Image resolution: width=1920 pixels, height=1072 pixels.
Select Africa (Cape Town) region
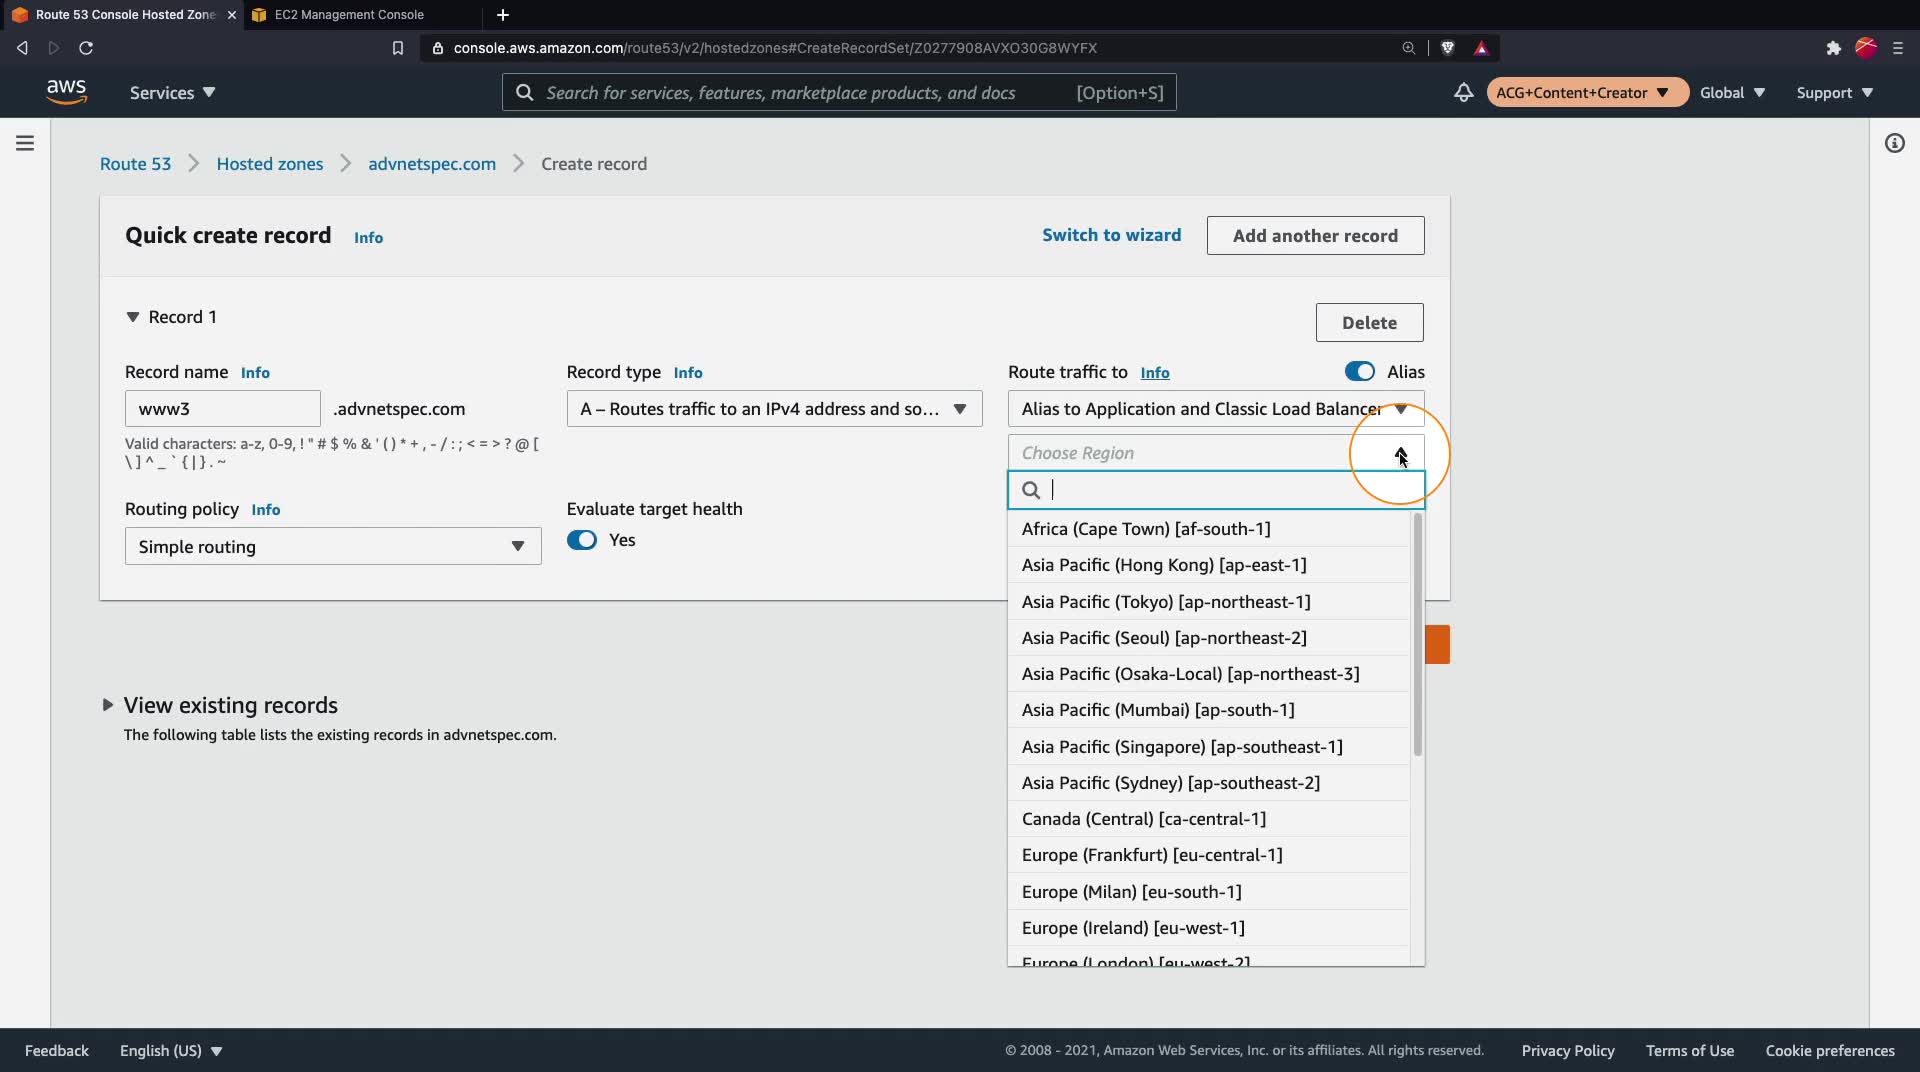click(x=1208, y=529)
